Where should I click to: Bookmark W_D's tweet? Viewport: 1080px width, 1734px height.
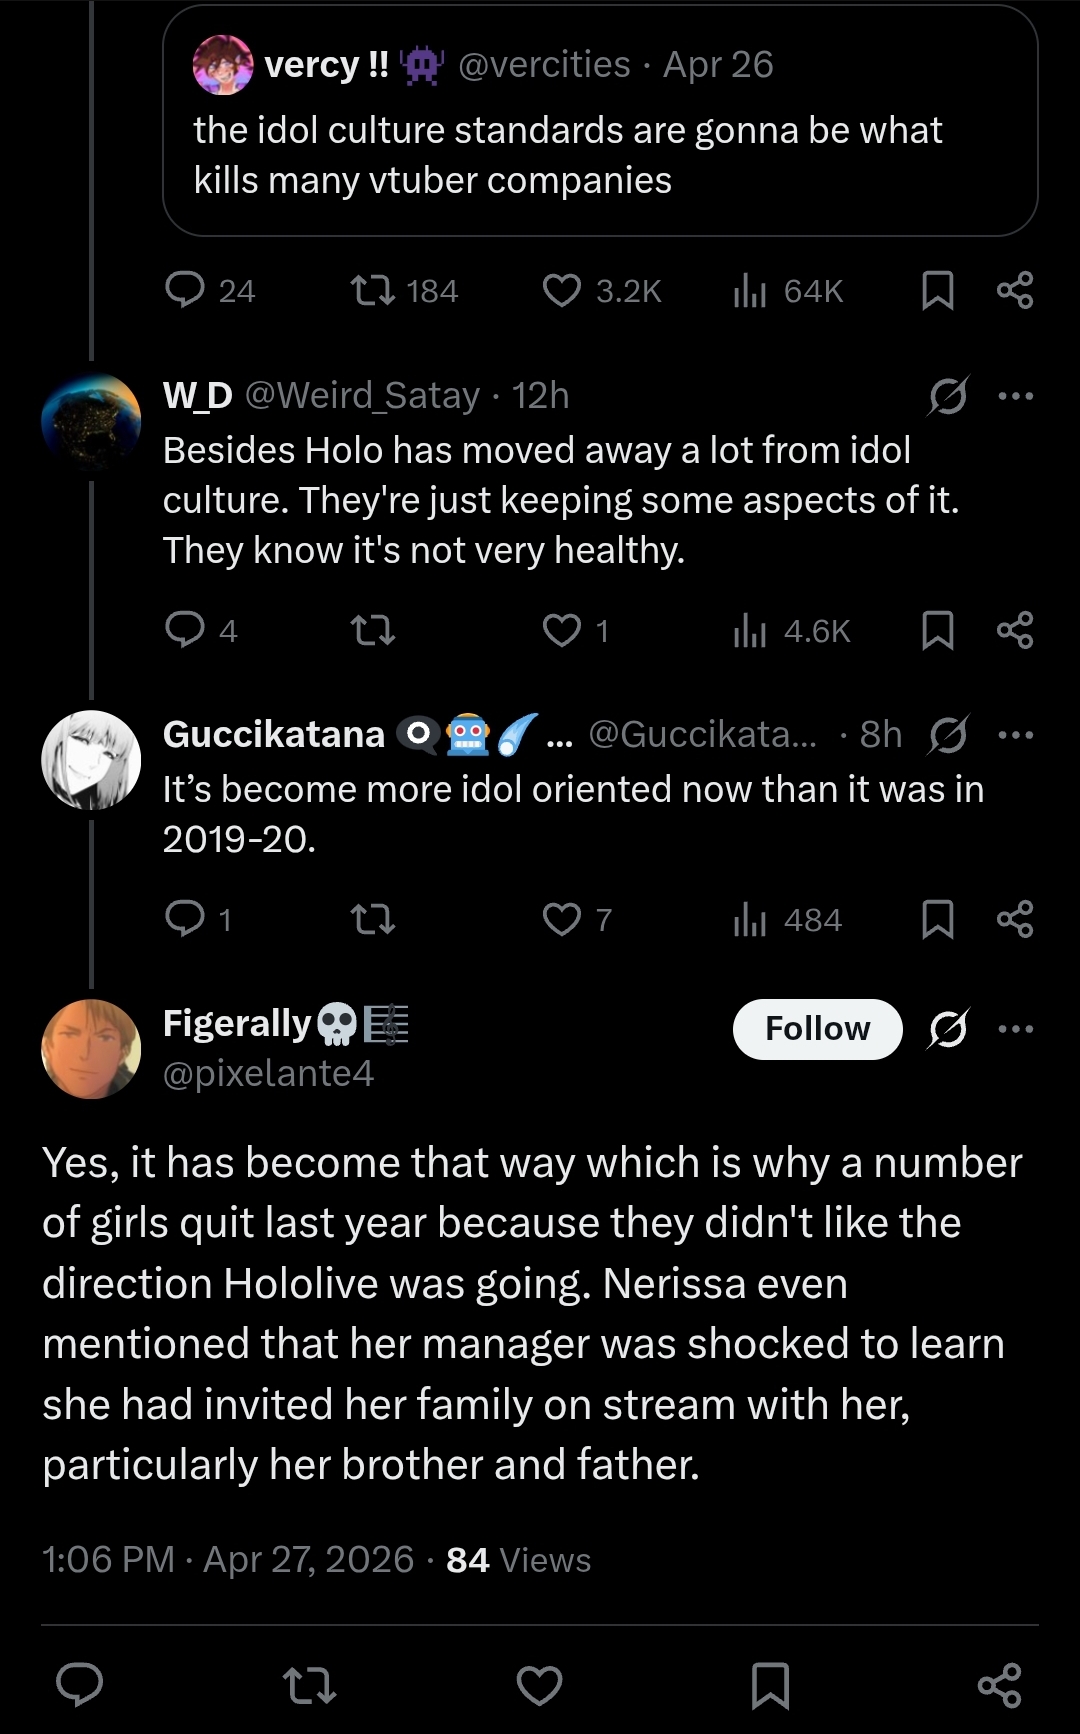coord(937,630)
